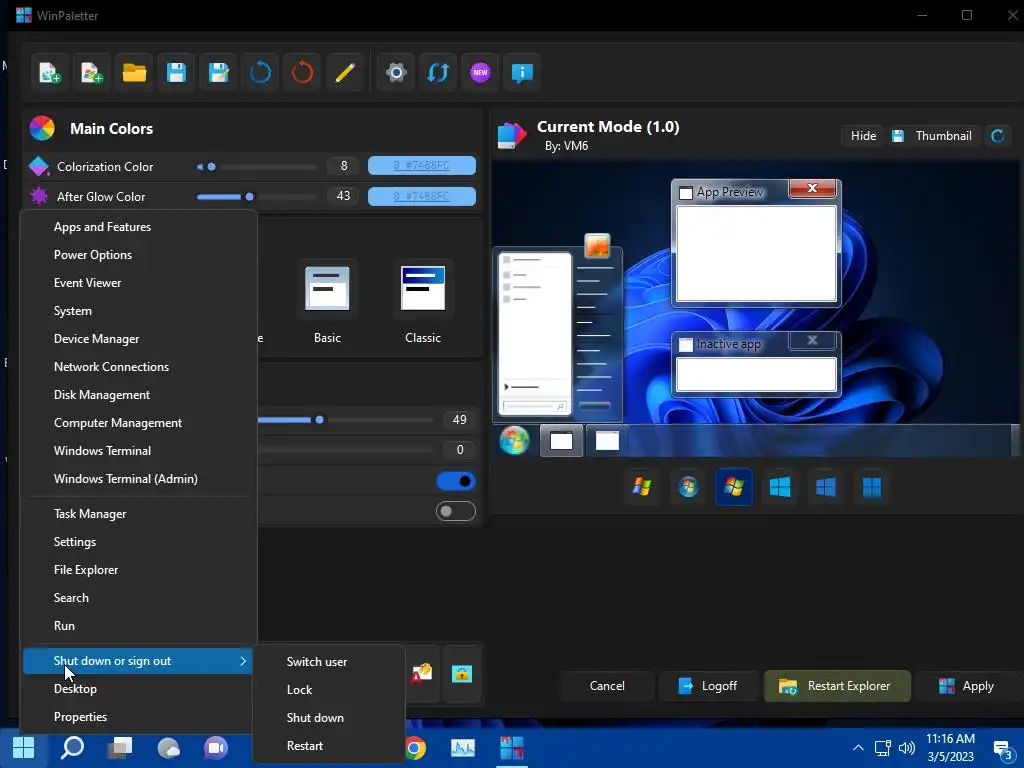Click the Windows Start button on taskbar
Image resolution: width=1024 pixels, height=768 pixels.
24,748
